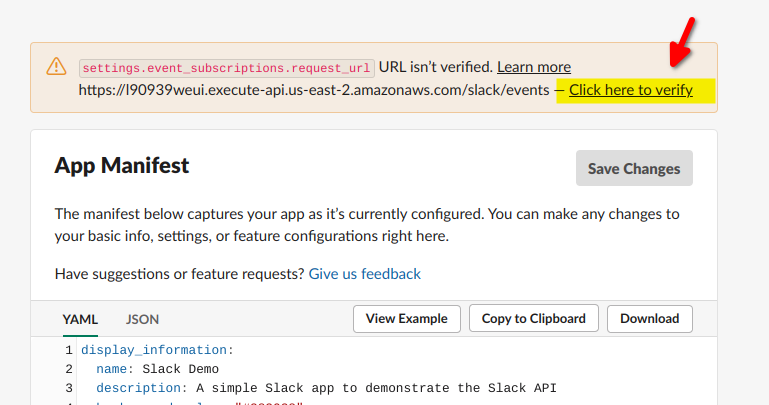Image resolution: width=769 pixels, height=405 pixels.
Task: Open the Give us feedback link
Action: (364, 274)
